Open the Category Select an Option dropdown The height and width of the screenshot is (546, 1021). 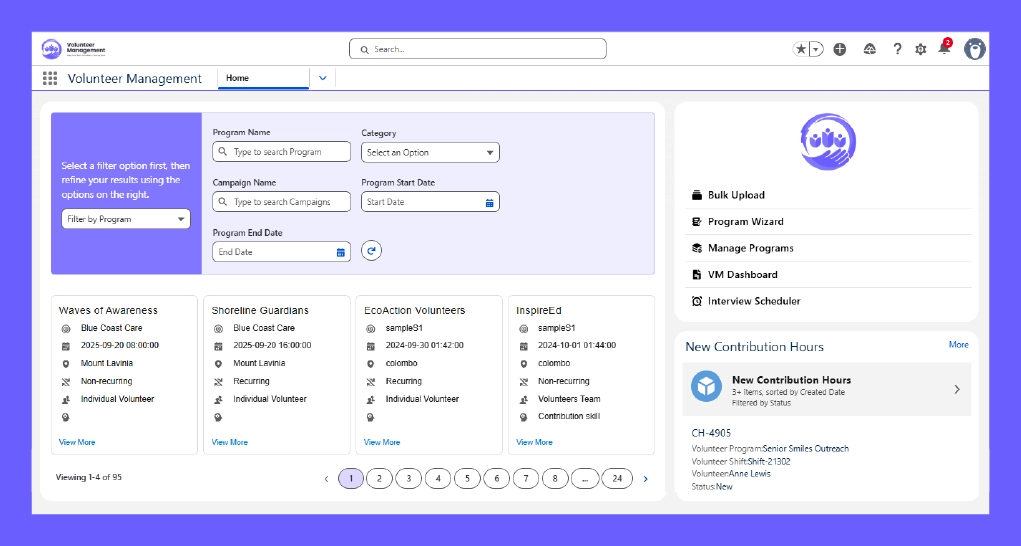coord(430,152)
